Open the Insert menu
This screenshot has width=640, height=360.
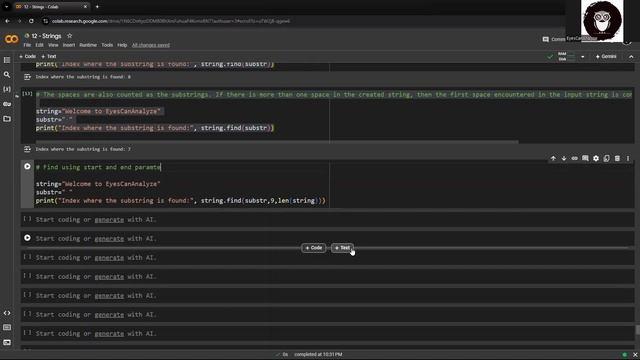[x=69, y=45]
